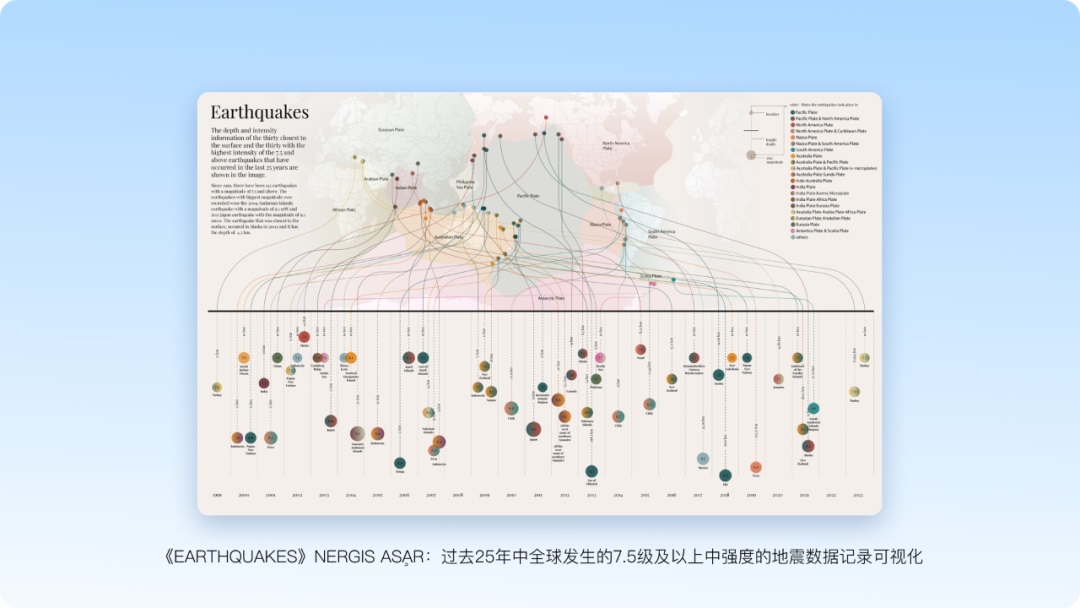Select the red Alaska bubble in 2002
This screenshot has height=608, width=1080.
[304, 337]
